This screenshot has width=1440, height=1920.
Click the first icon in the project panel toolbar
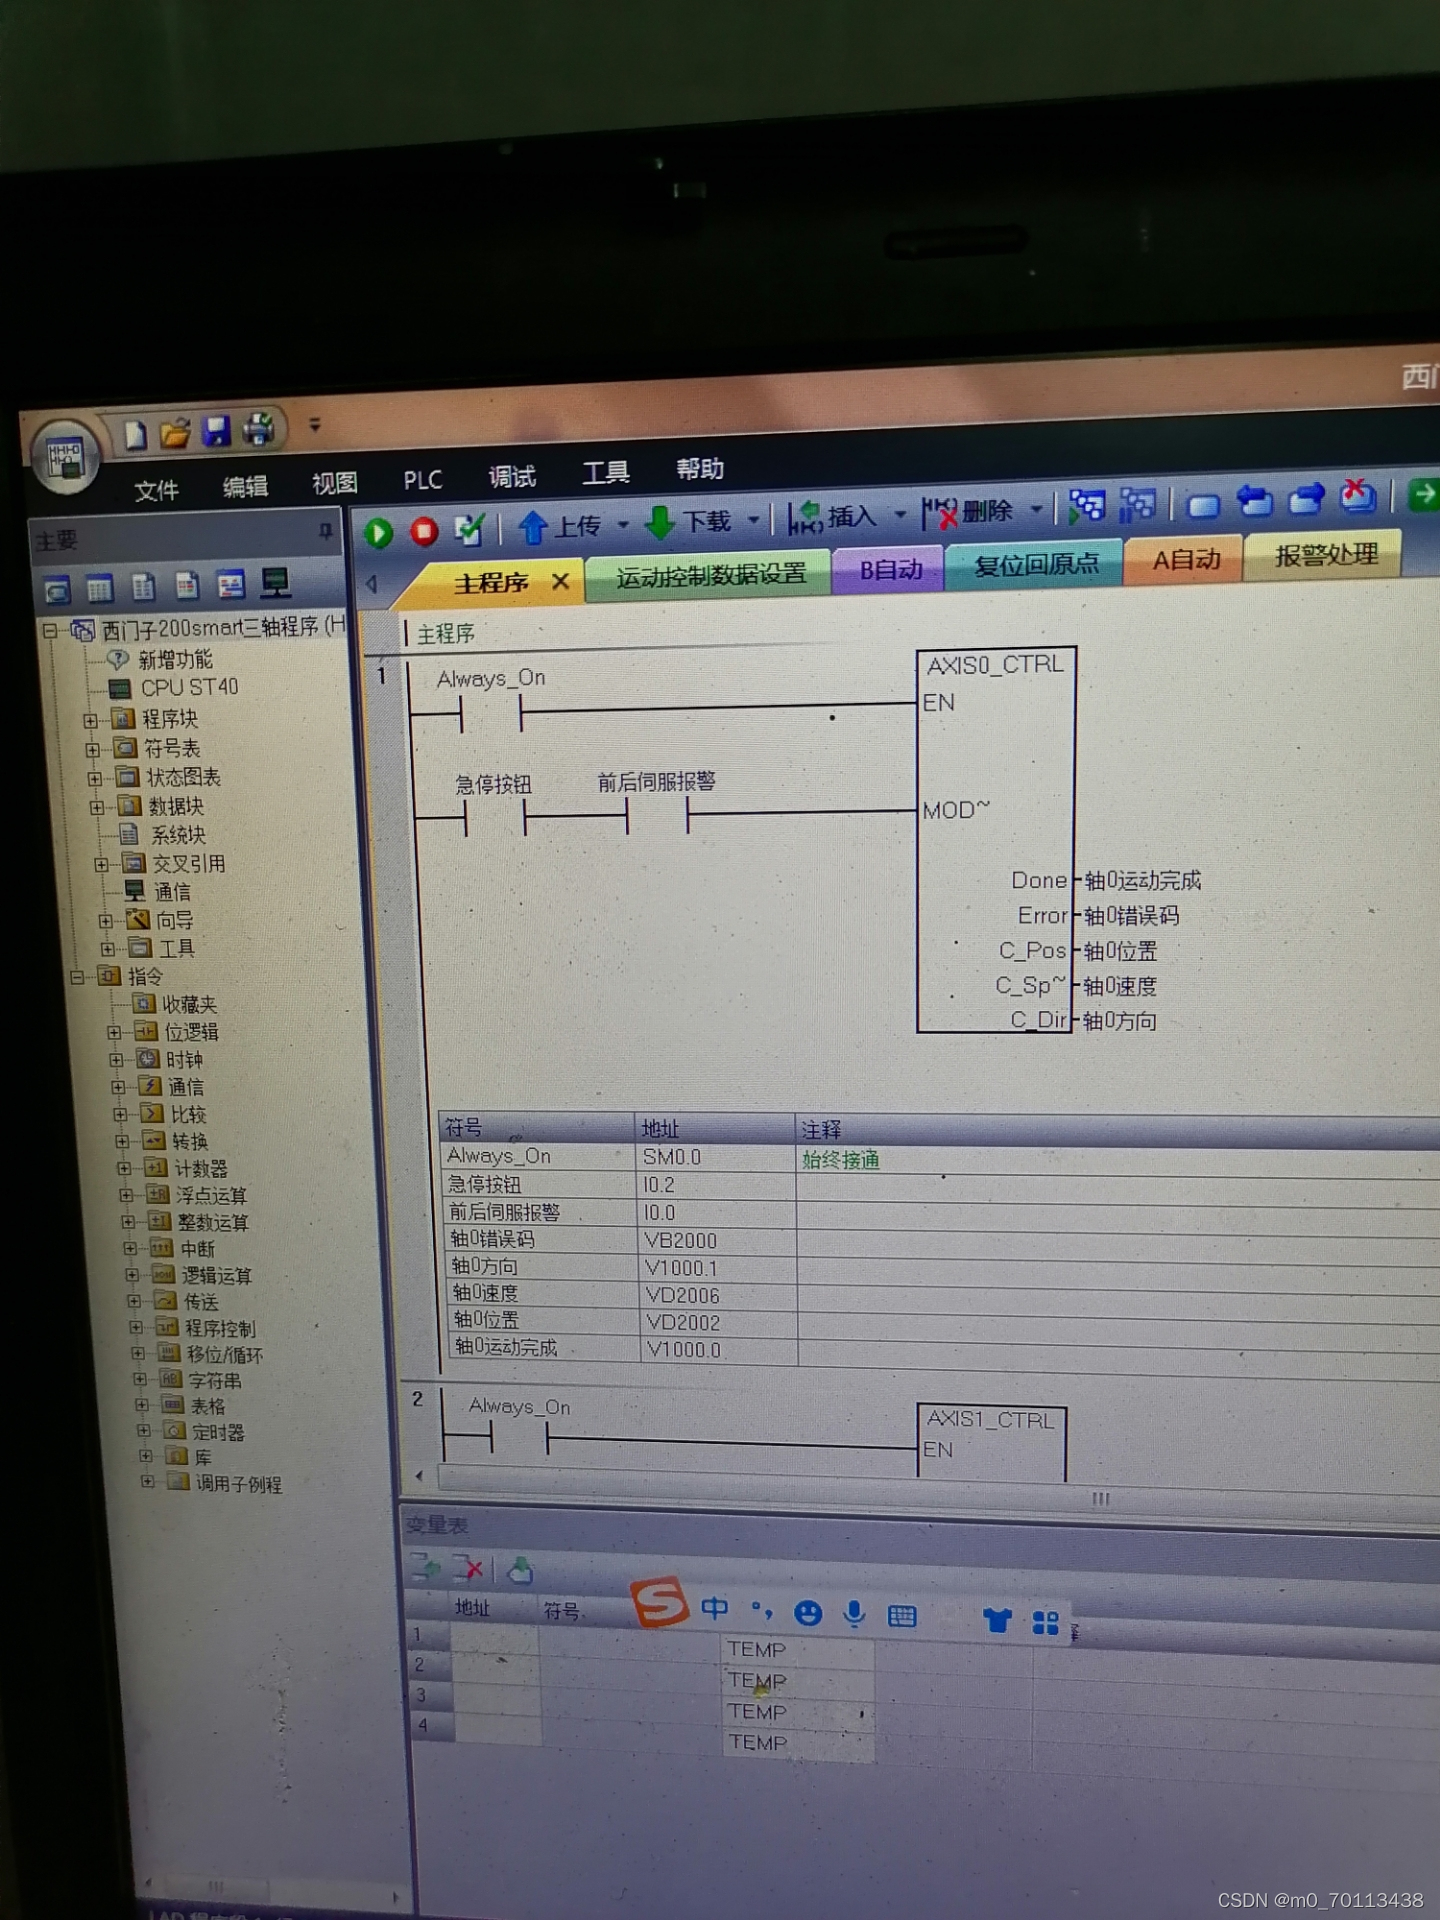58,591
